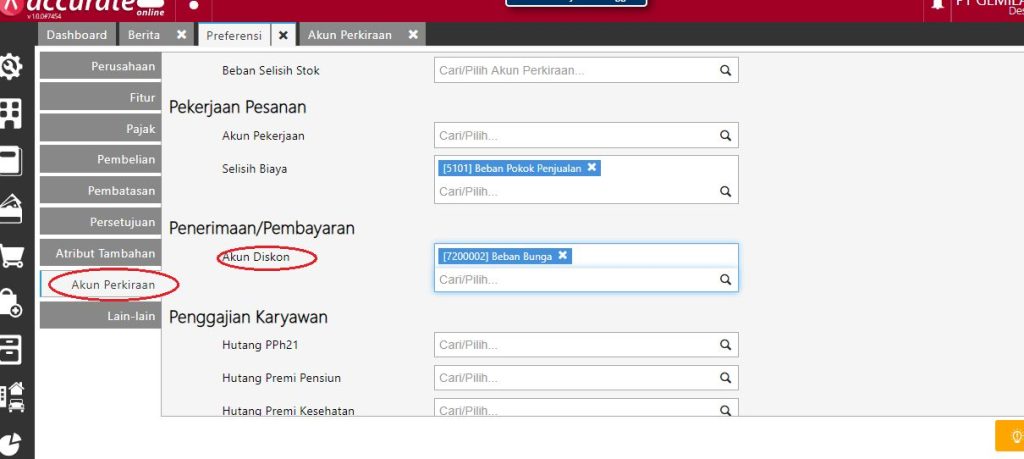Screen dimensions: 1024x459
Task: Open the shopping cart module icon
Action: click(12, 256)
